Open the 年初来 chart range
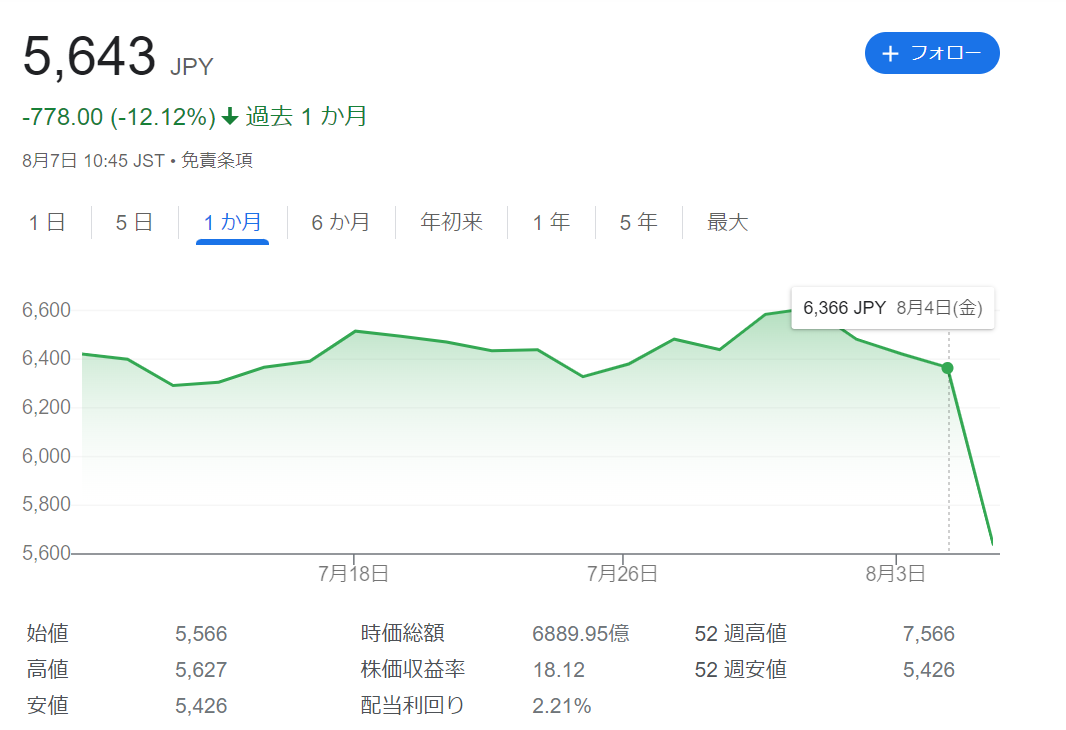This screenshot has height=730, width=1066. [x=451, y=222]
